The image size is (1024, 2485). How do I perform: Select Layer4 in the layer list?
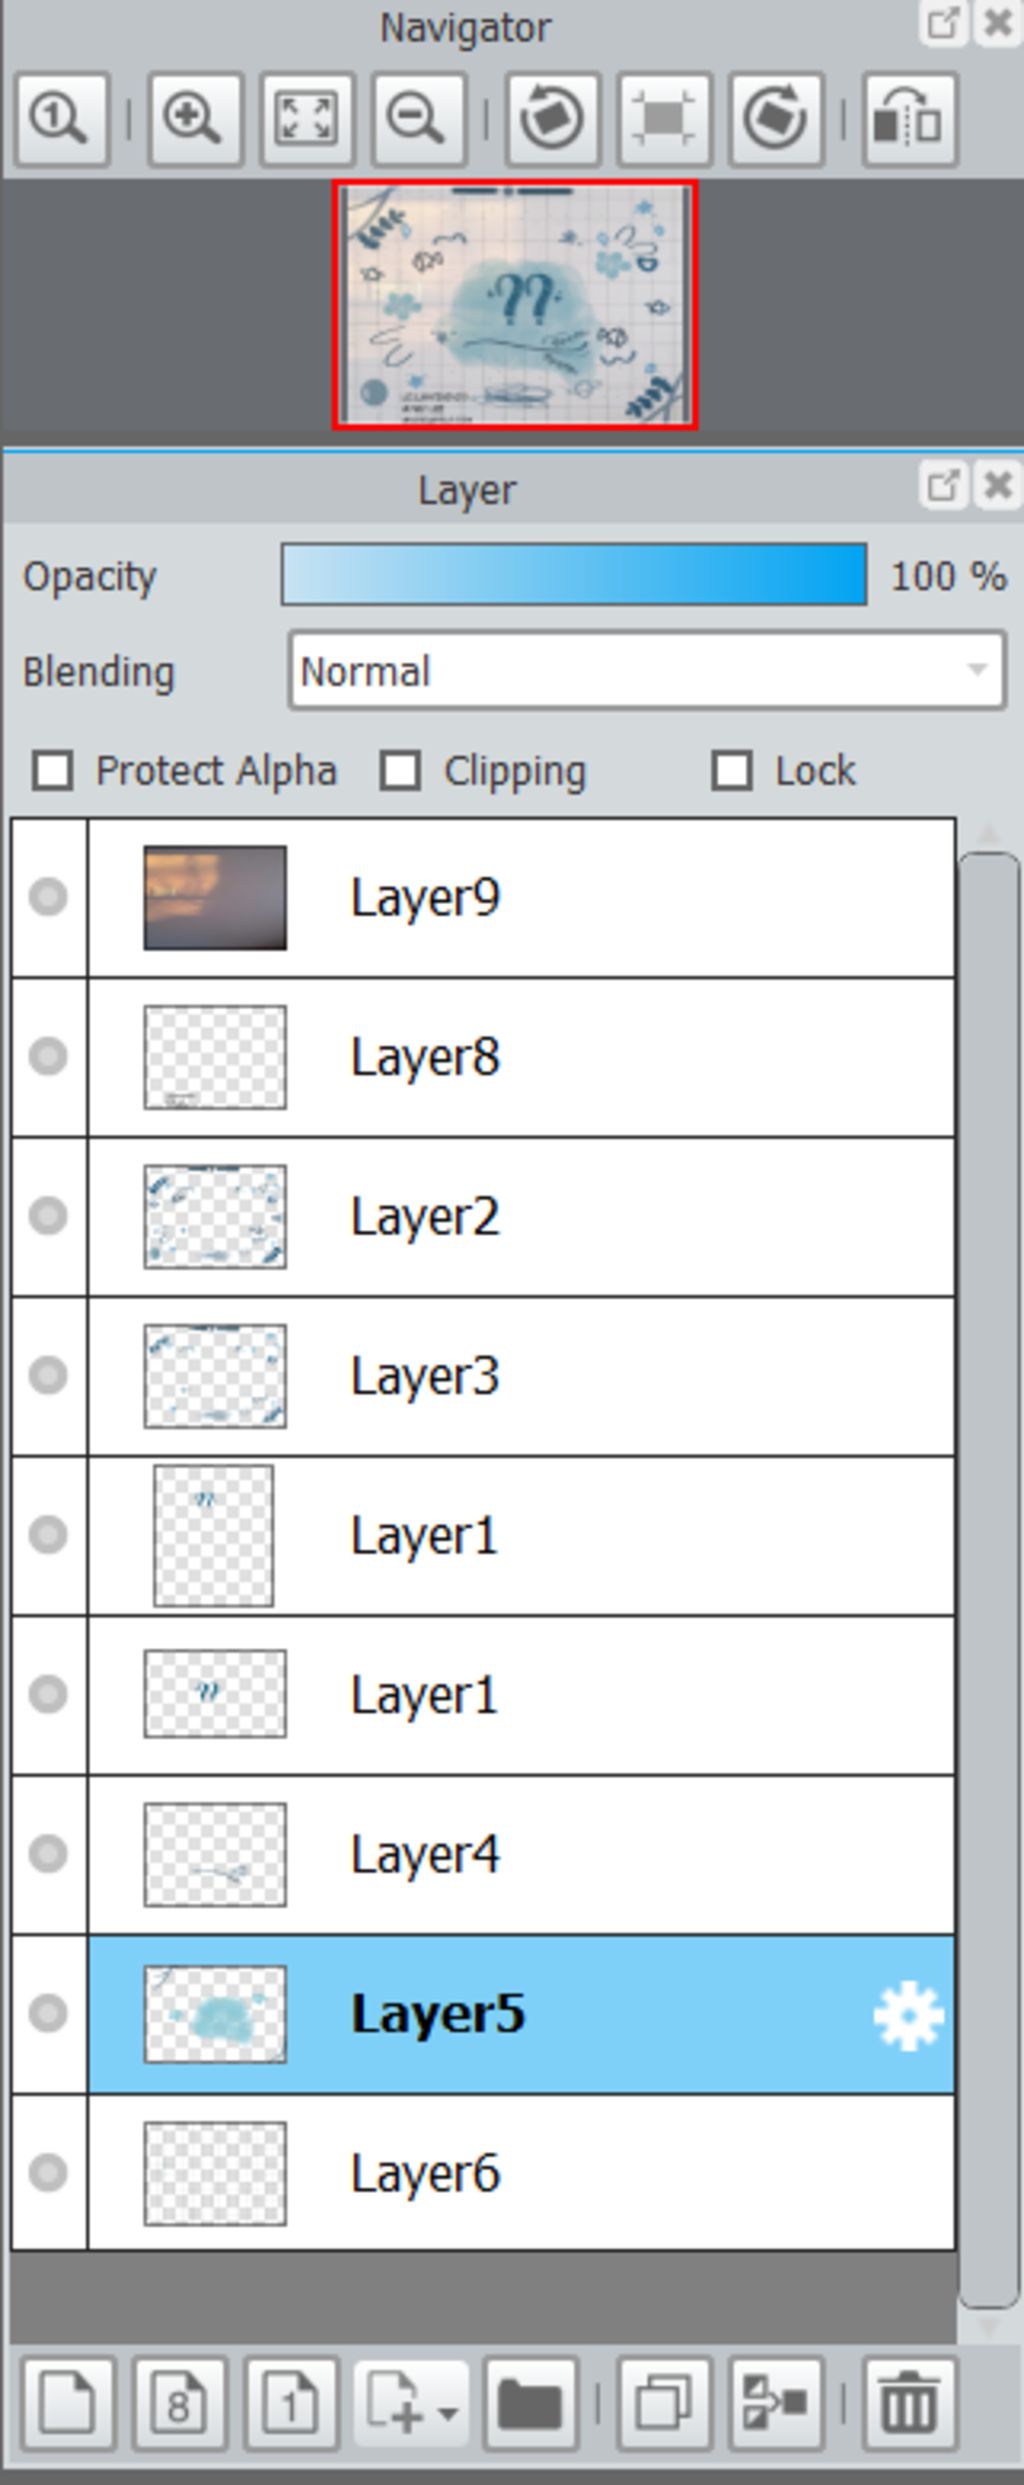click(521, 1855)
